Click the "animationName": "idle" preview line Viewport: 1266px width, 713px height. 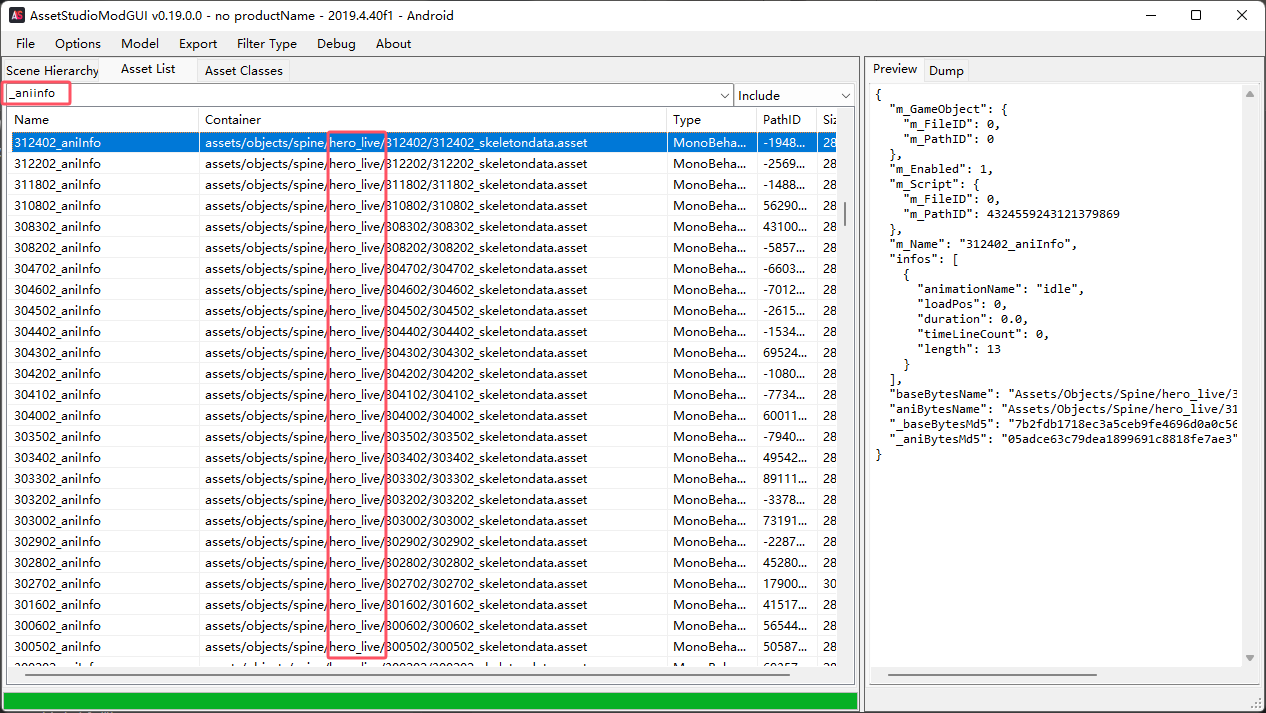point(1001,289)
